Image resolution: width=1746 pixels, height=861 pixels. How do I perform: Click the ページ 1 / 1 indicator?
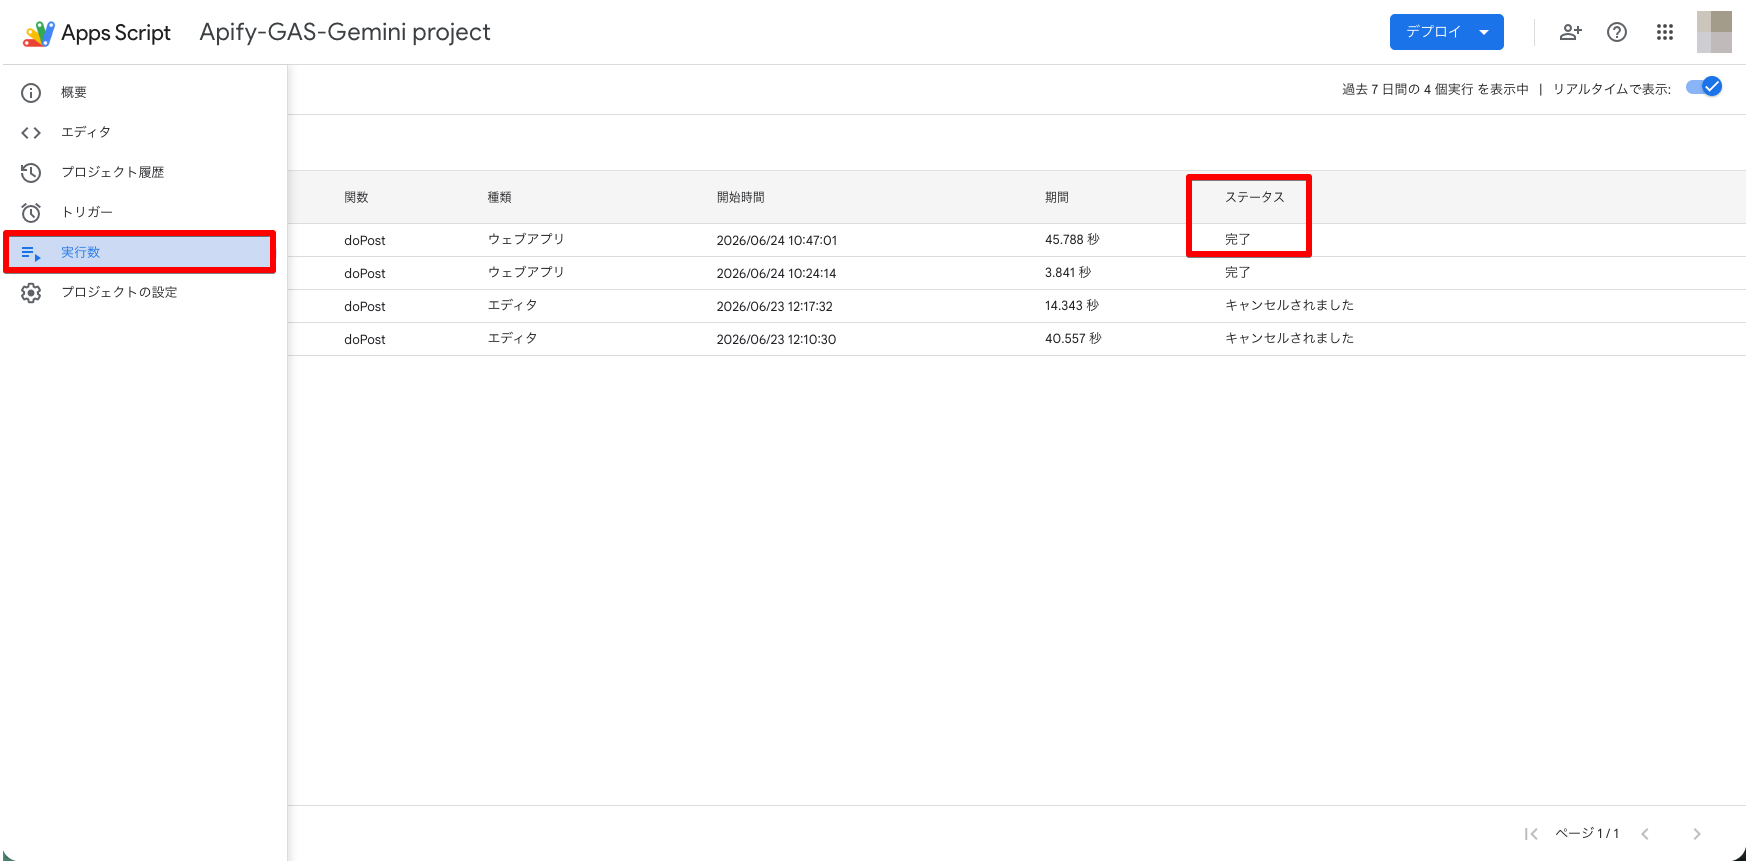[1587, 833]
